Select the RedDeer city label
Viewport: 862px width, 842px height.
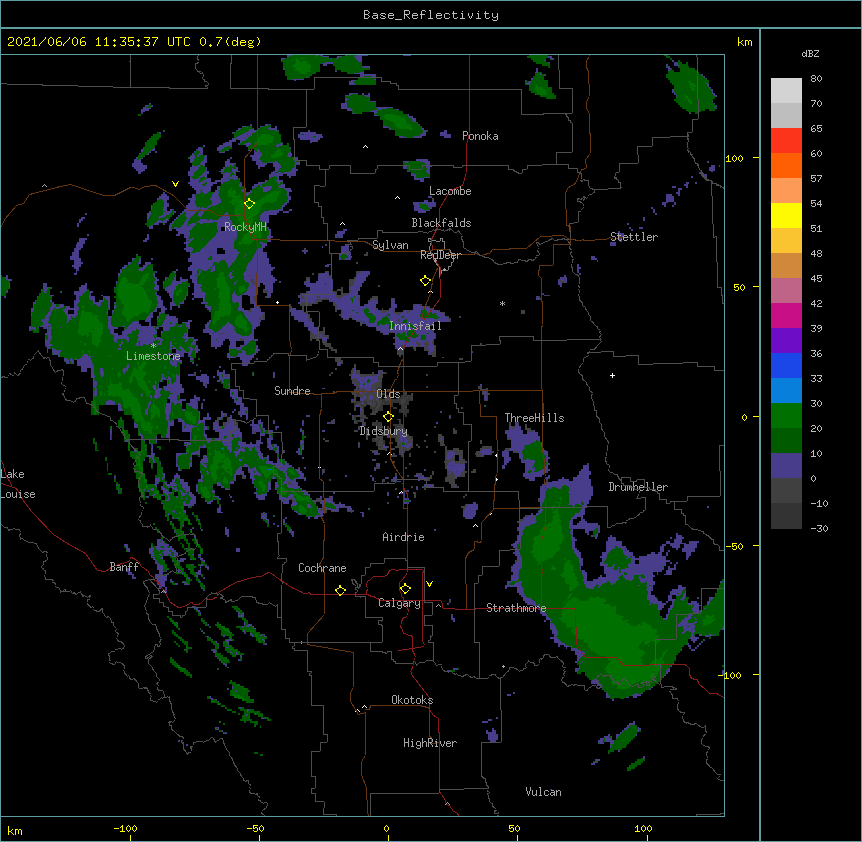pyautogui.click(x=440, y=255)
